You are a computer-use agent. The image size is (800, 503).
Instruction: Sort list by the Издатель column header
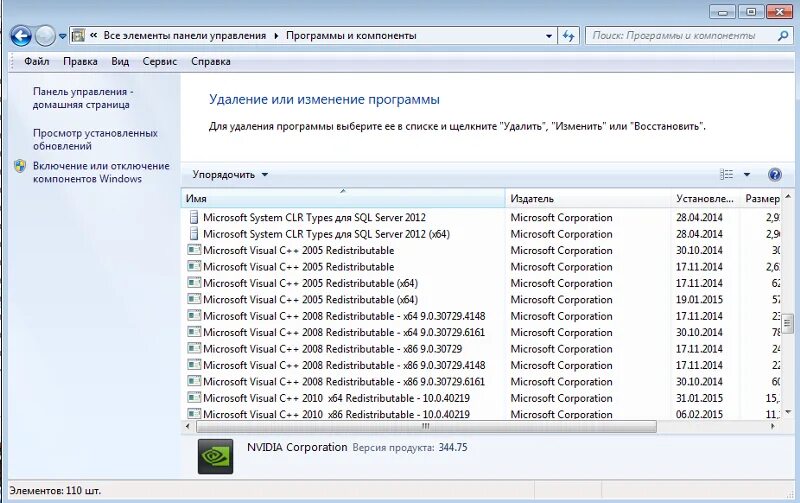588,198
